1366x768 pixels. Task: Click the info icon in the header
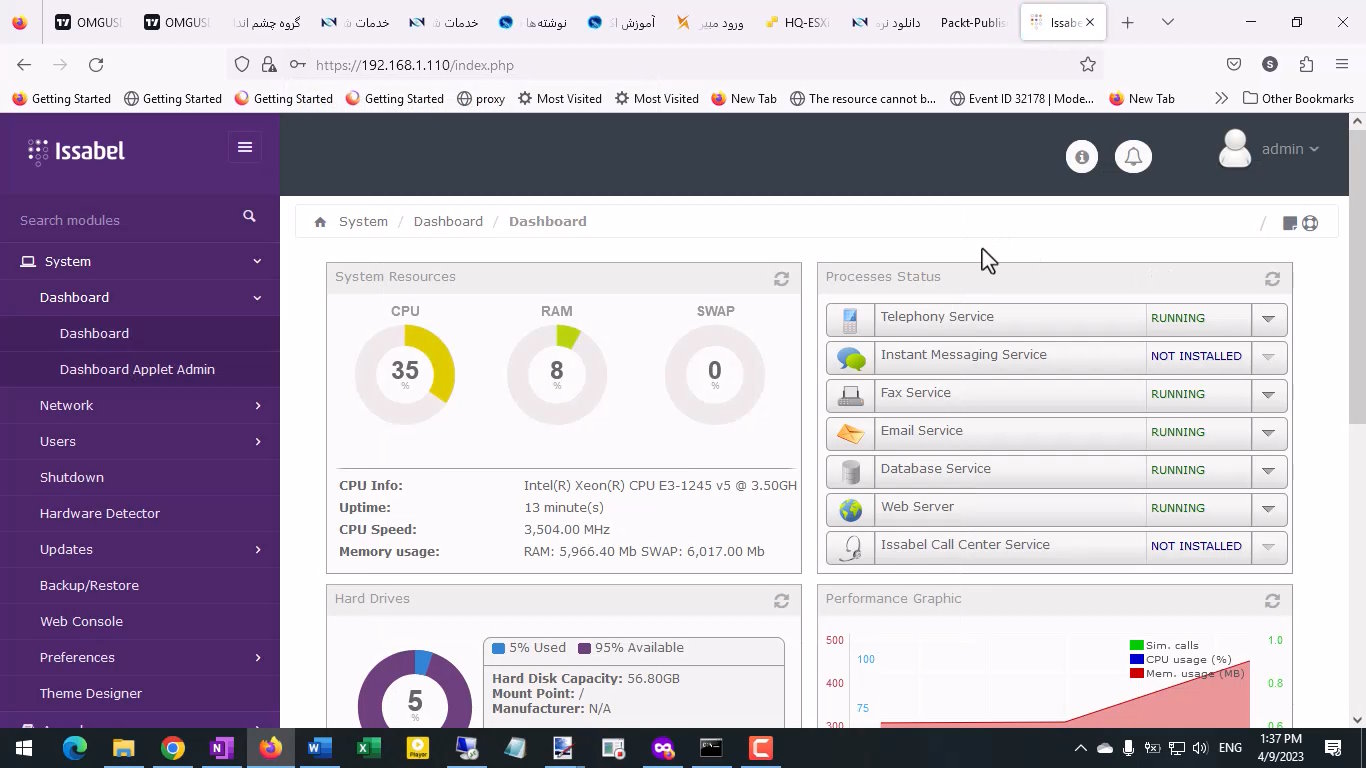[x=1081, y=157]
